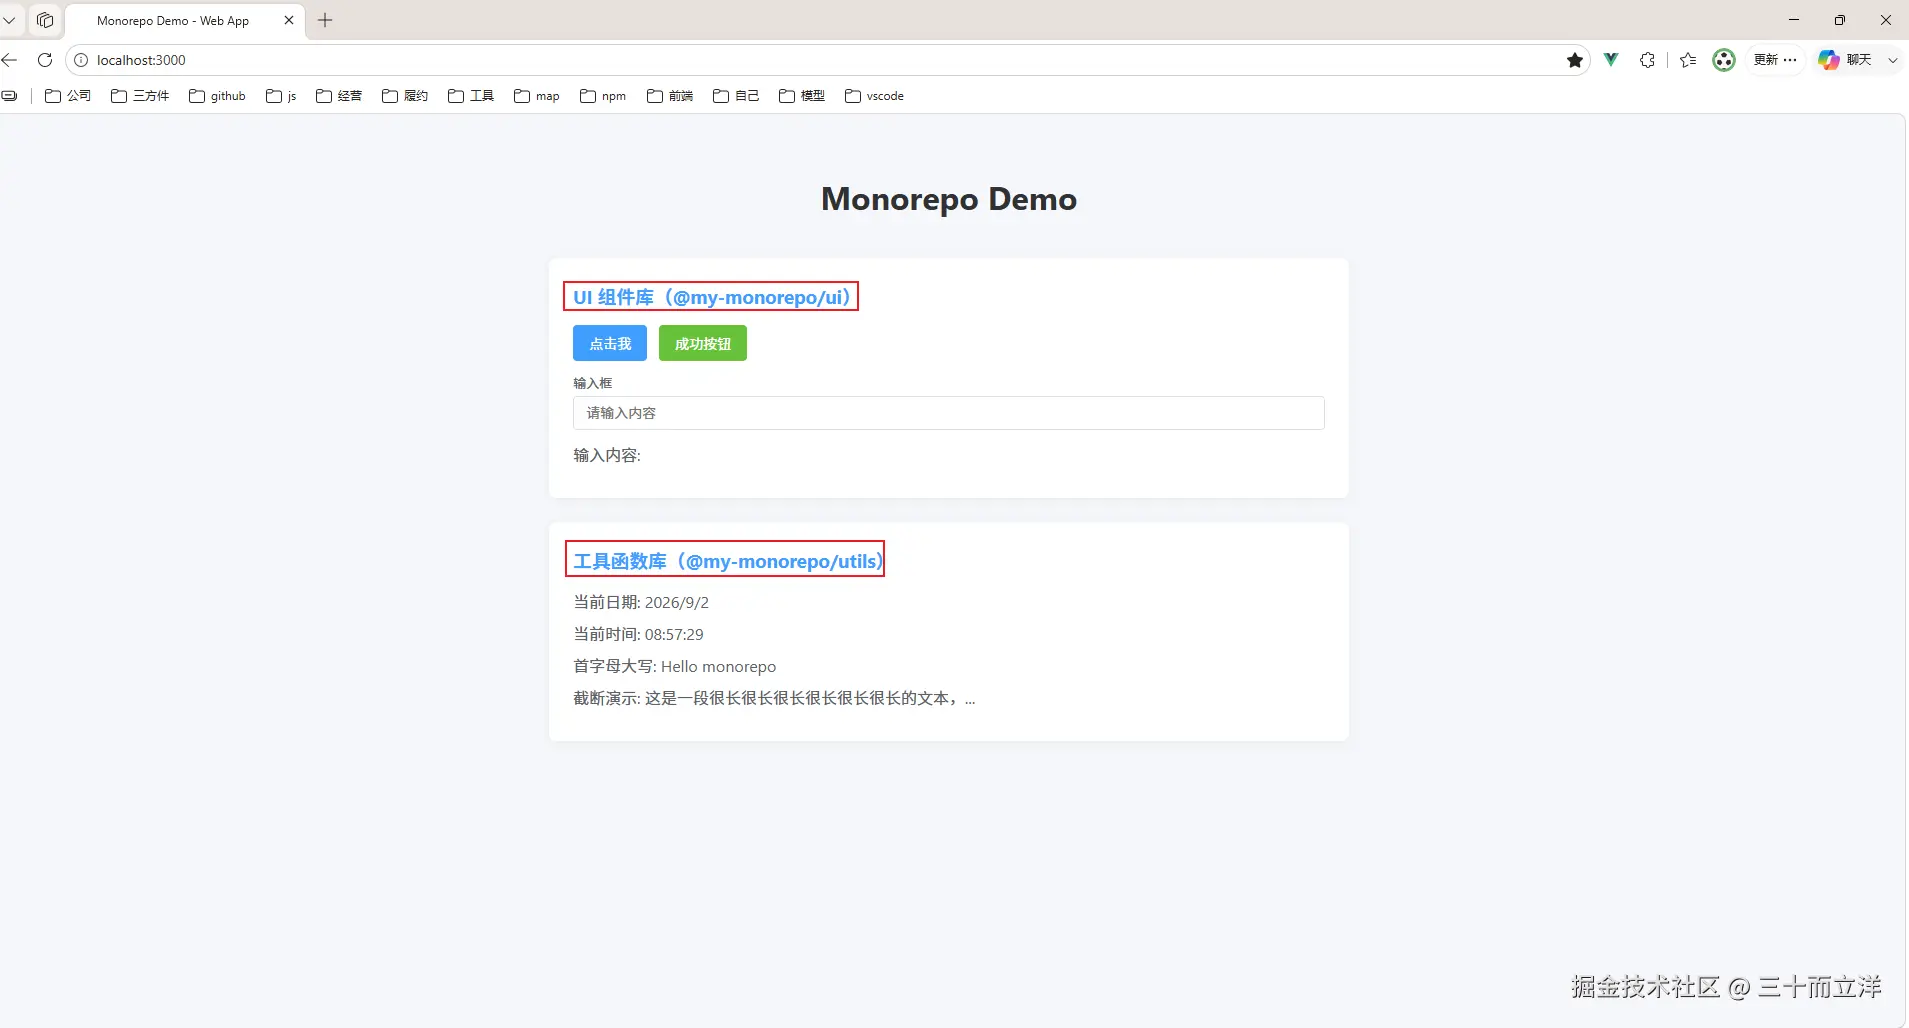This screenshot has height=1028, width=1909.
Task: Click the 当前日期: 2026/9/2 text
Action: click(641, 602)
